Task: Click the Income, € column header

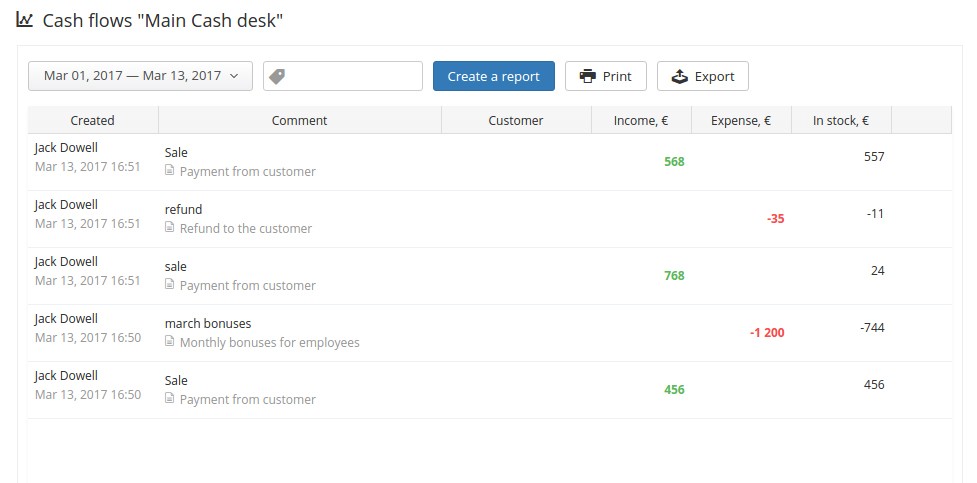Action: [641, 120]
